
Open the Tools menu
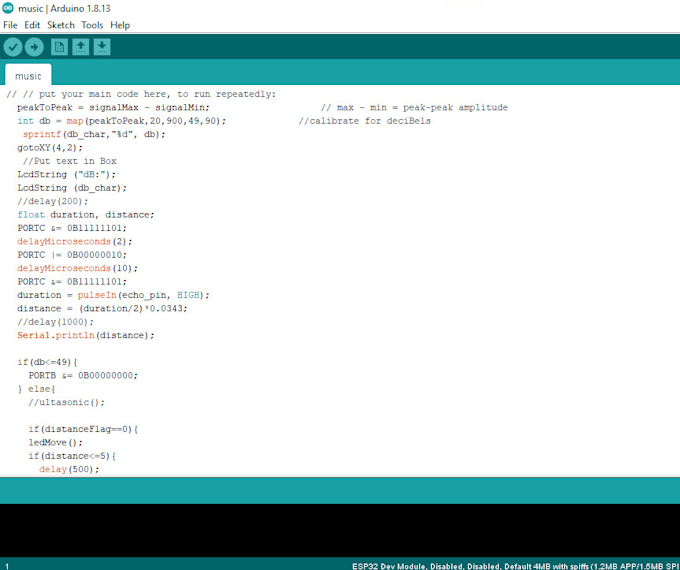(x=92, y=25)
